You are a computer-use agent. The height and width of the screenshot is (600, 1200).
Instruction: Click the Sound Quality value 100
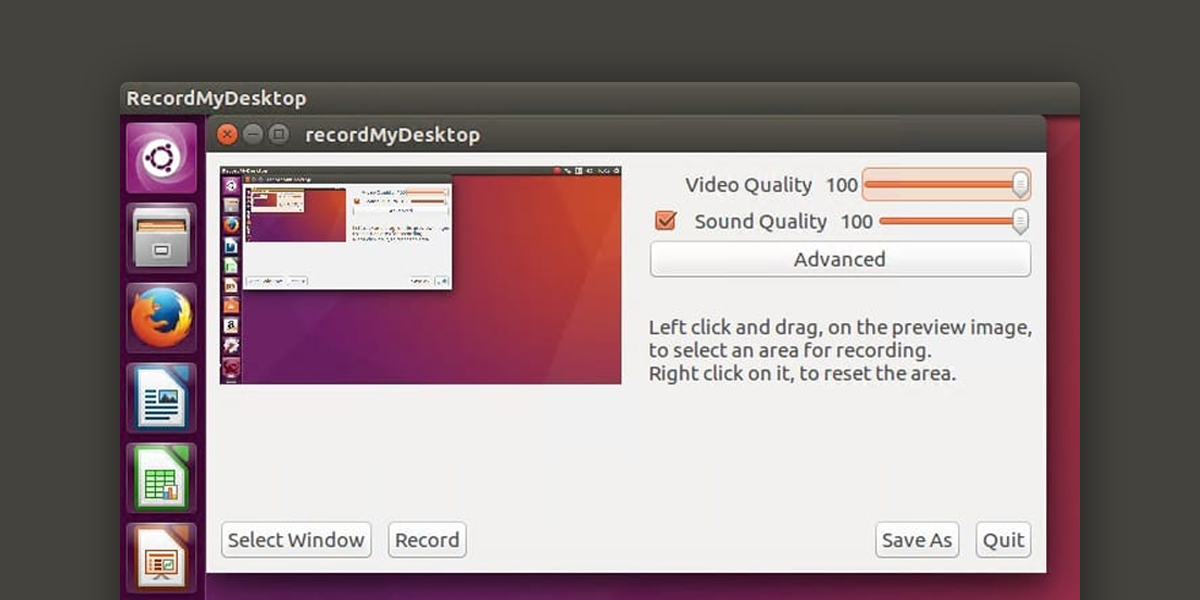(857, 222)
